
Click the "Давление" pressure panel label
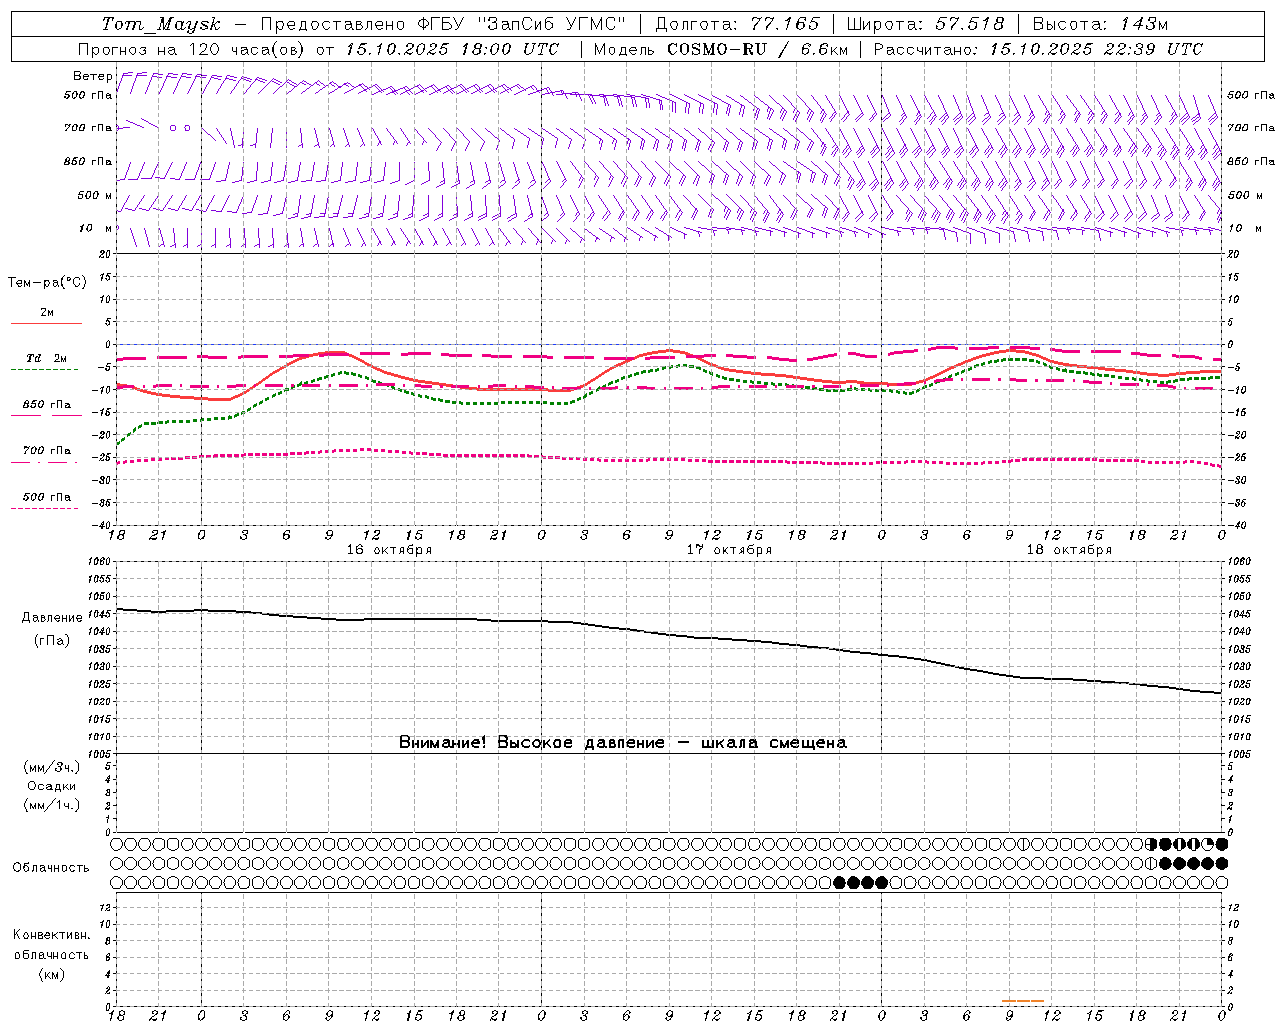click(x=52, y=618)
